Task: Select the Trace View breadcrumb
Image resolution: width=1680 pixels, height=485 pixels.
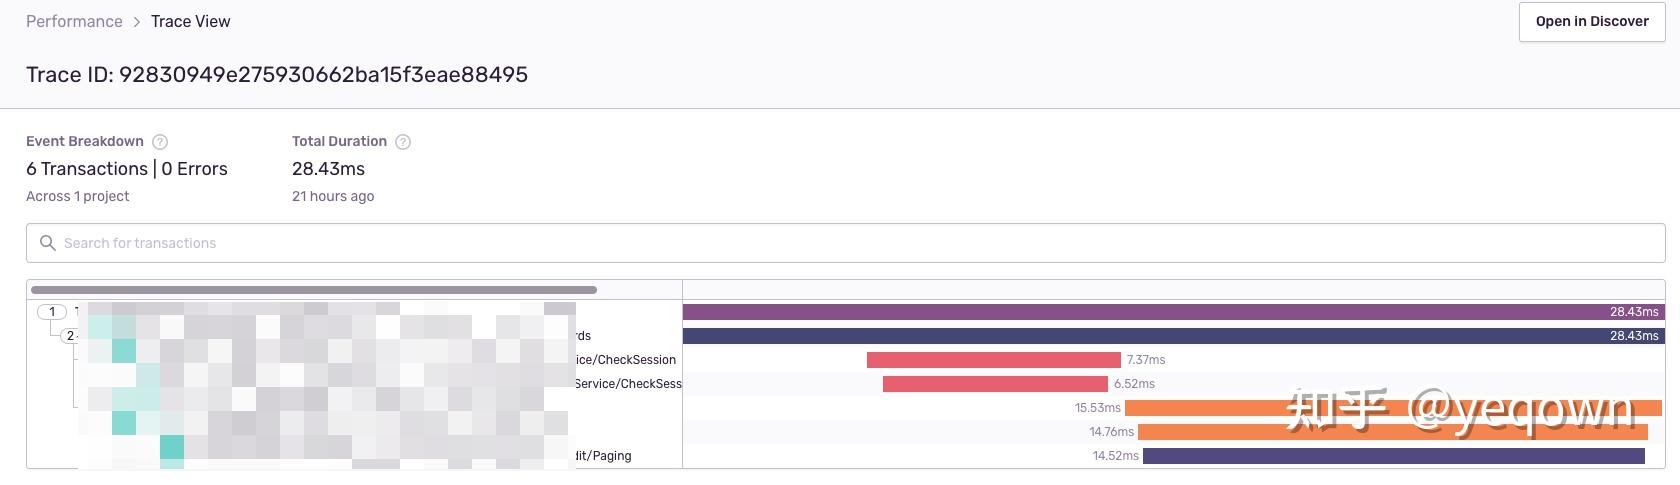Action: pos(190,22)
